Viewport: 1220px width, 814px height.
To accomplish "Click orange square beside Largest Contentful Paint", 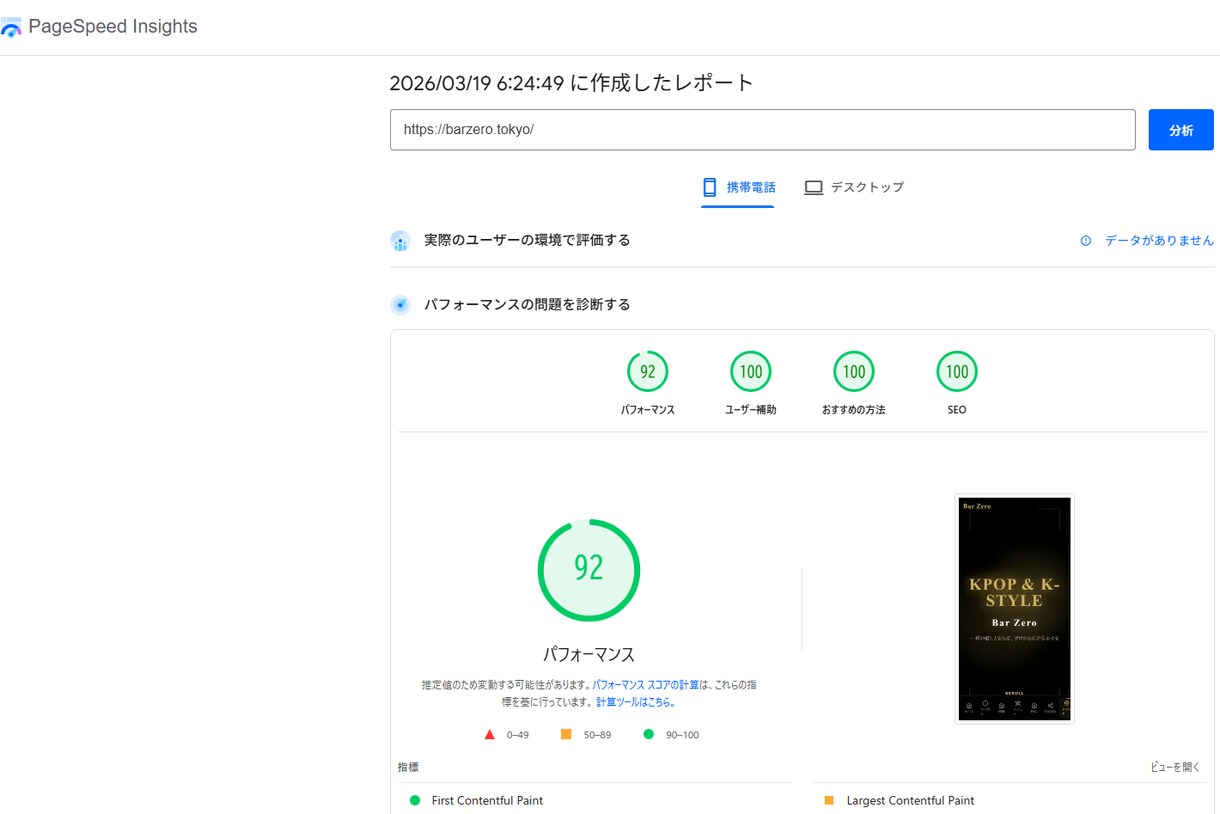I will coord(829,800).
